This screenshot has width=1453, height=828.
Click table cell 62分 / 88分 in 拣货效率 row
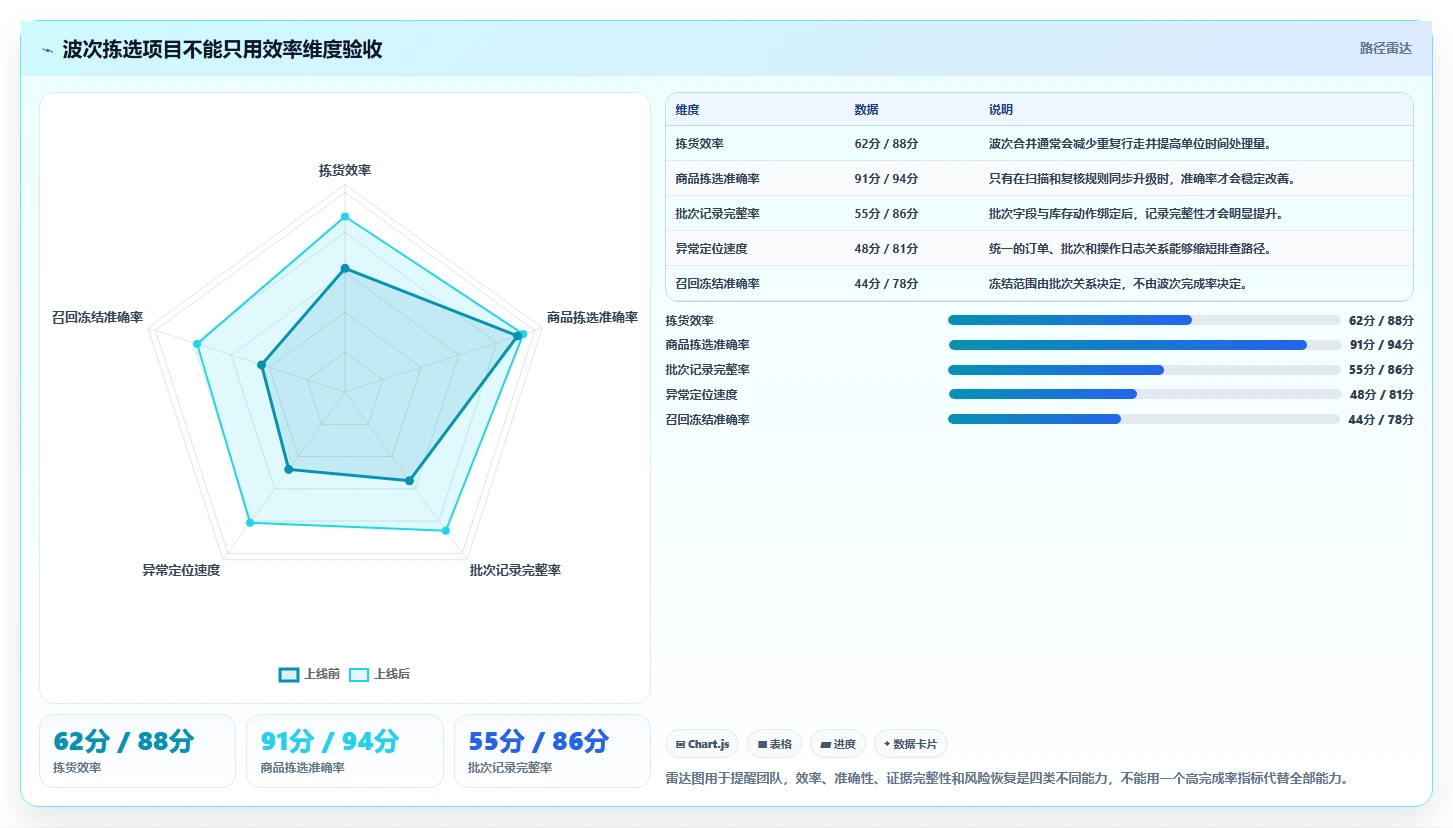(x=886, y=144)
